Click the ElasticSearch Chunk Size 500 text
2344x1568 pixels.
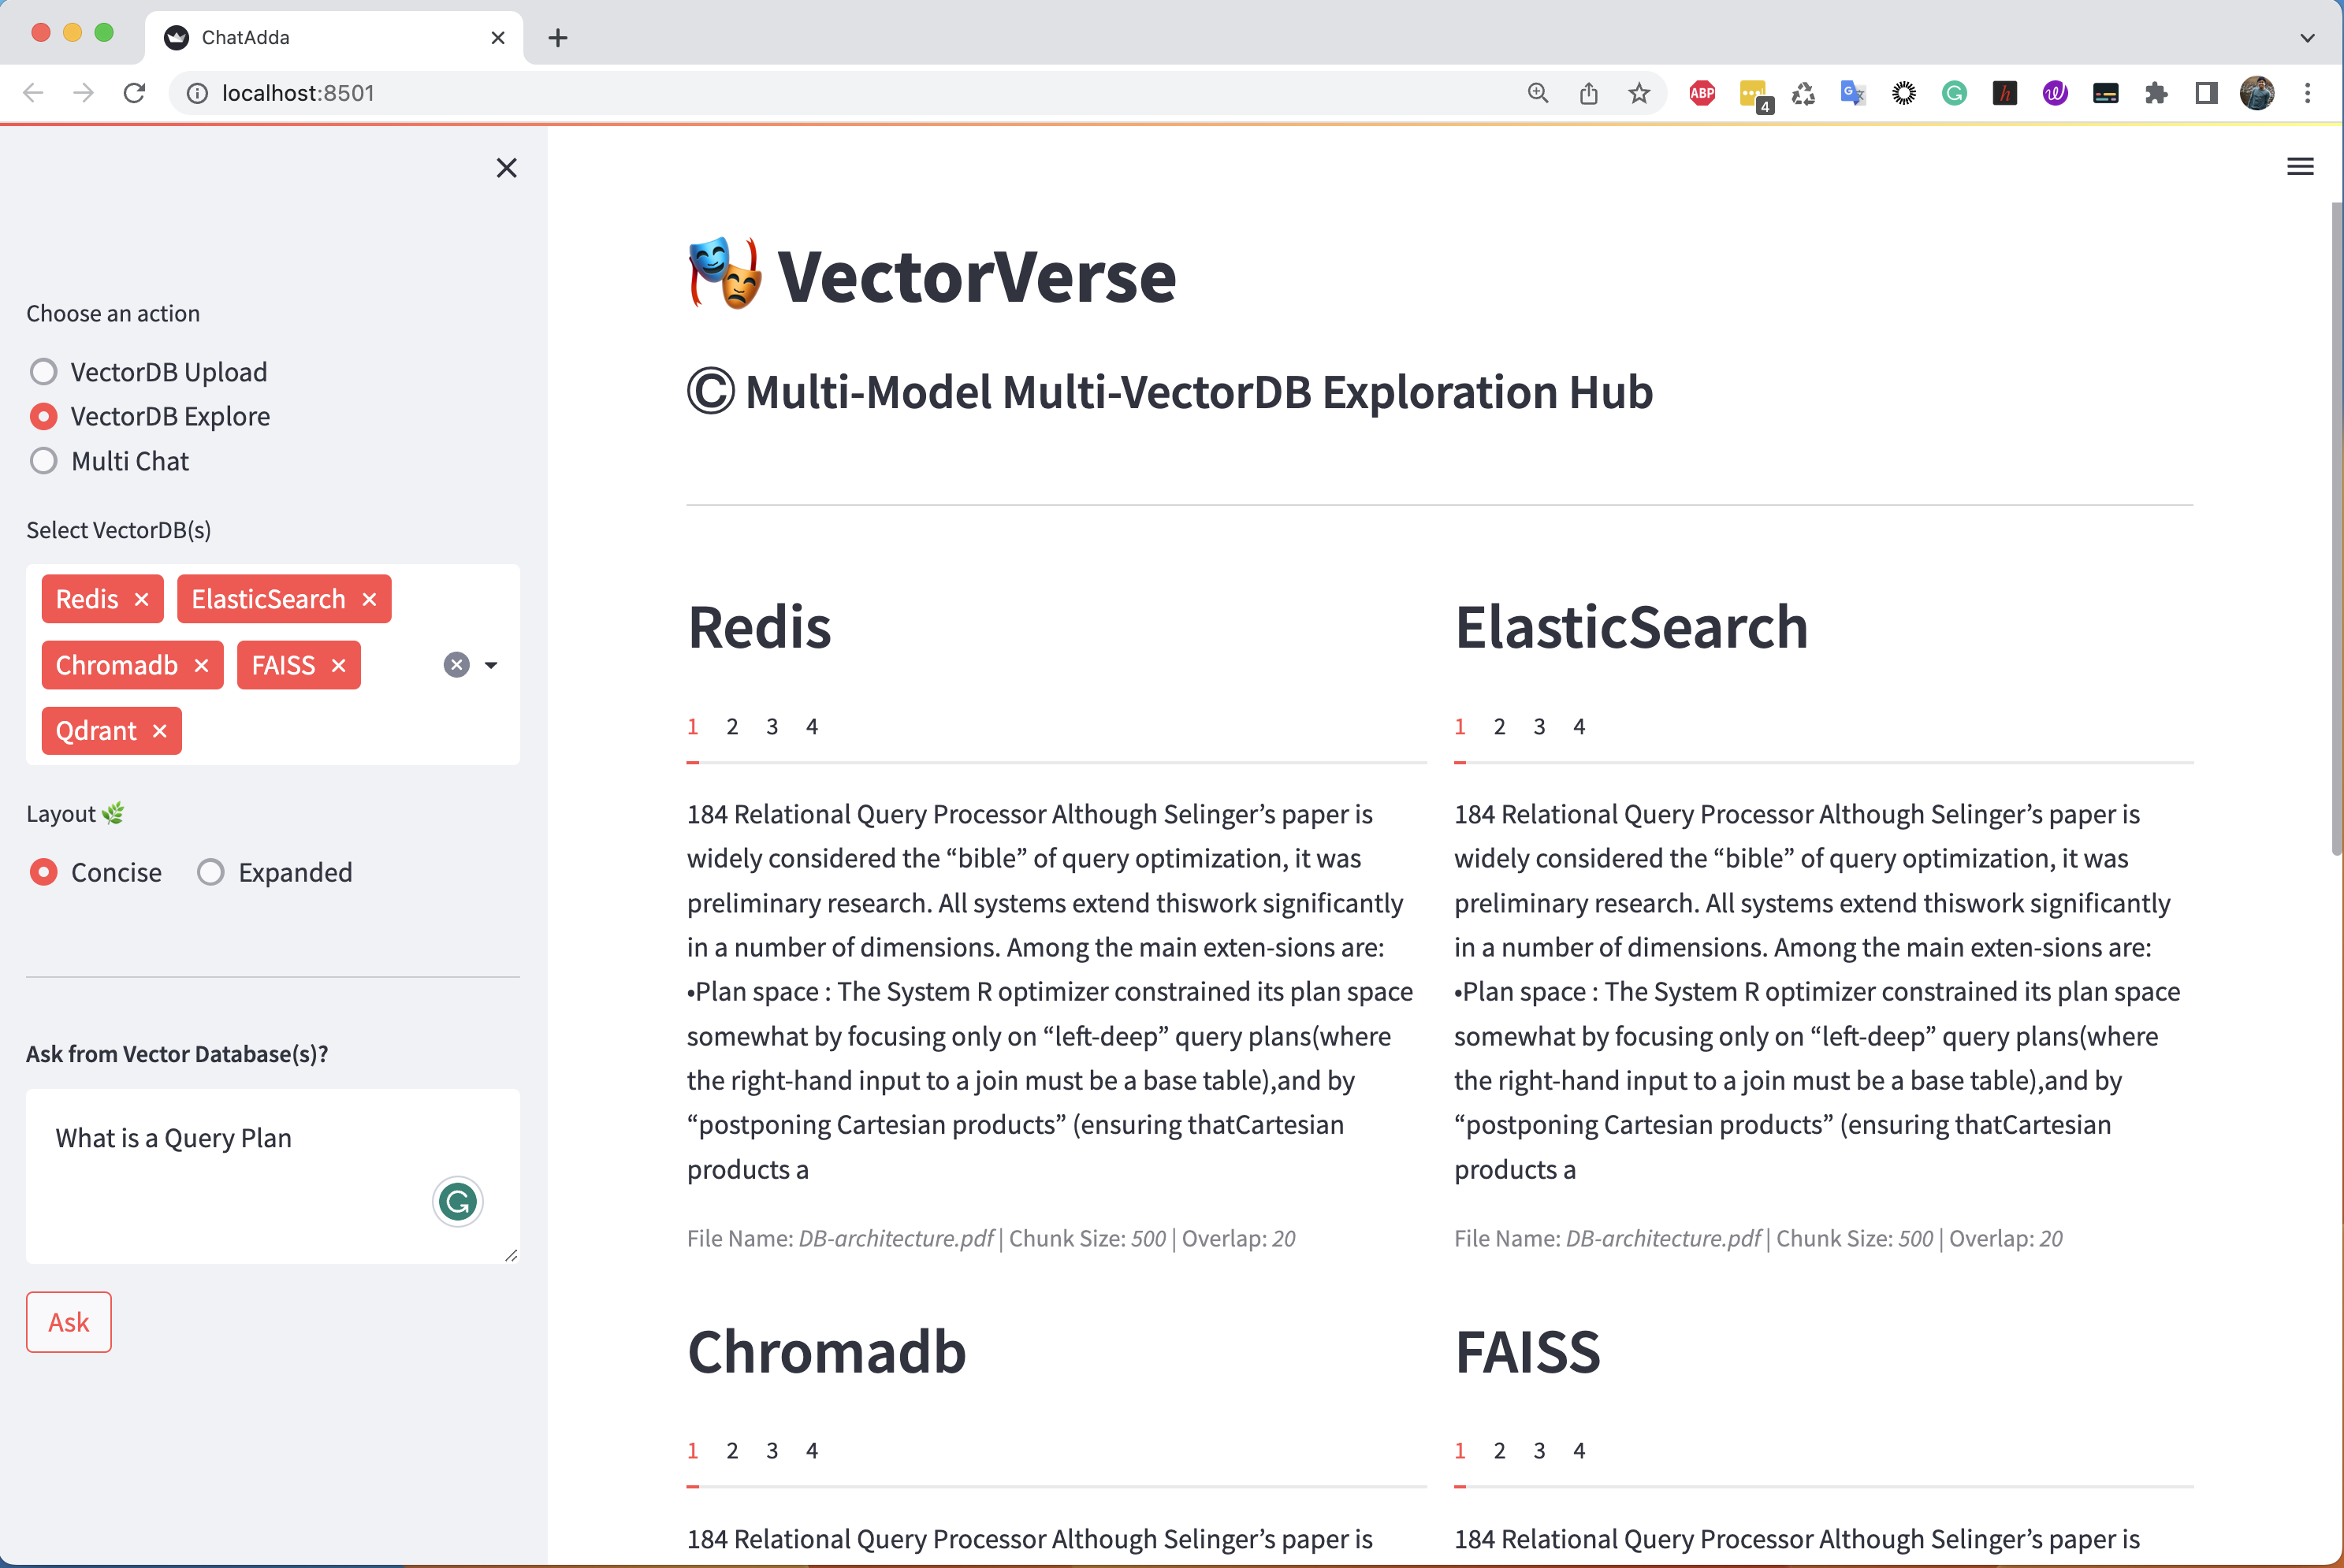pyautogui.click(x=1854, y=1238)
